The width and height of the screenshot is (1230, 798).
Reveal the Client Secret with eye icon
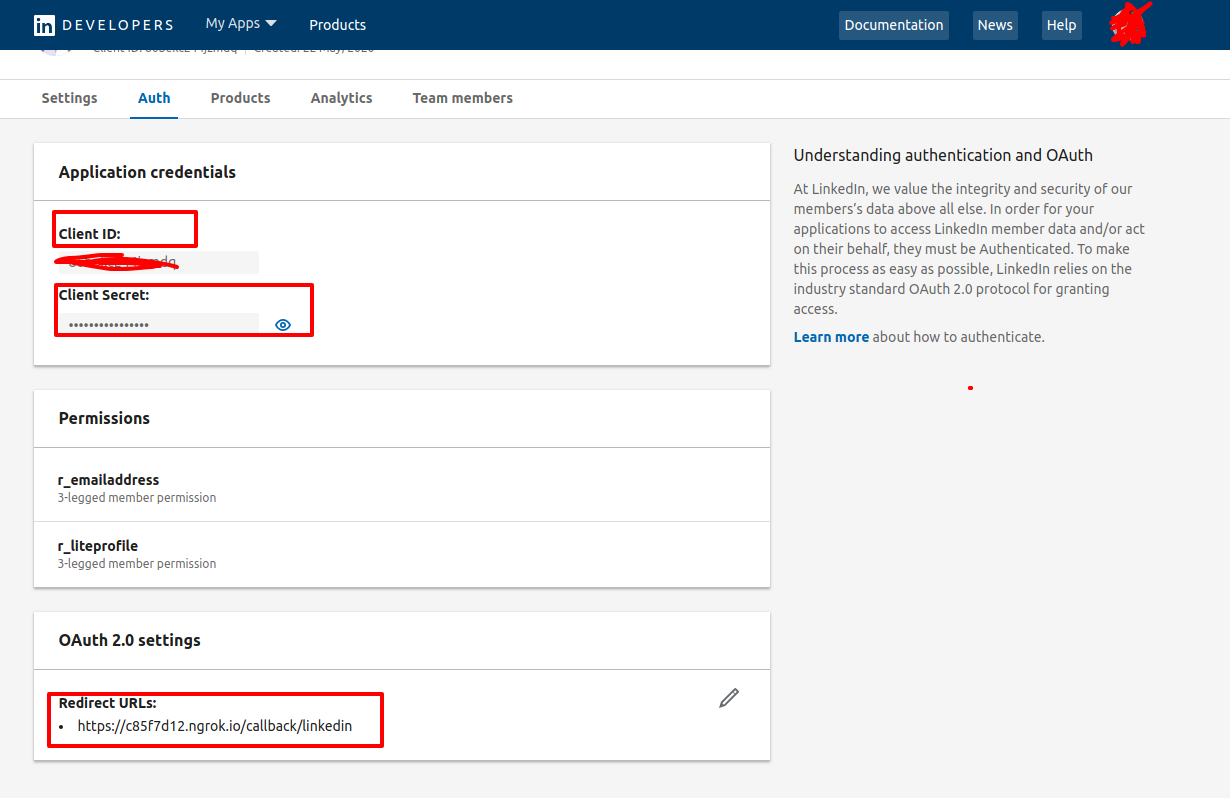(x=283, y=325)
